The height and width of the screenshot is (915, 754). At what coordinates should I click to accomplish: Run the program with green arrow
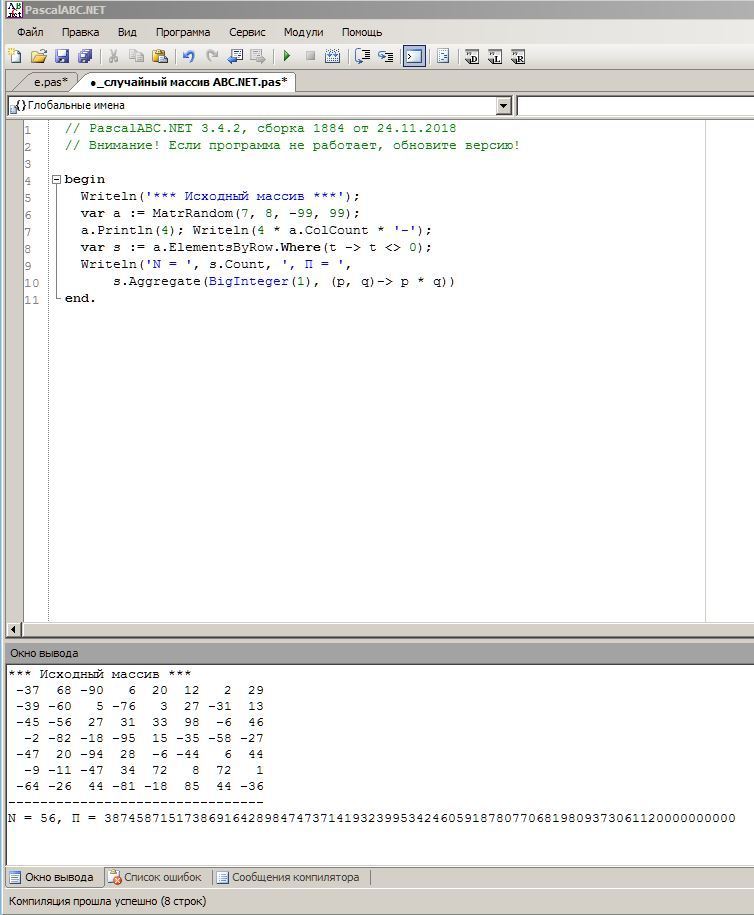tap(287, 56)
